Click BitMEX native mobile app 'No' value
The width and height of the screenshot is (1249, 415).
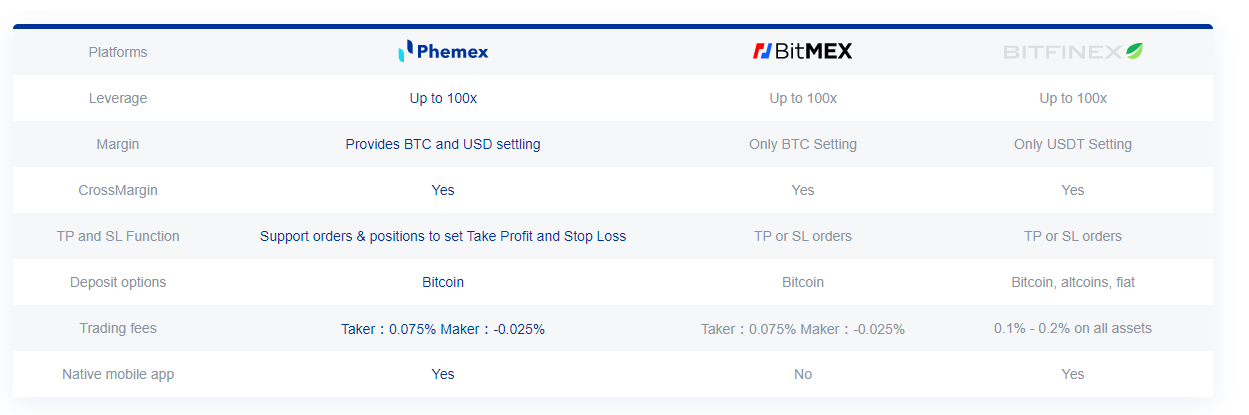803,374
